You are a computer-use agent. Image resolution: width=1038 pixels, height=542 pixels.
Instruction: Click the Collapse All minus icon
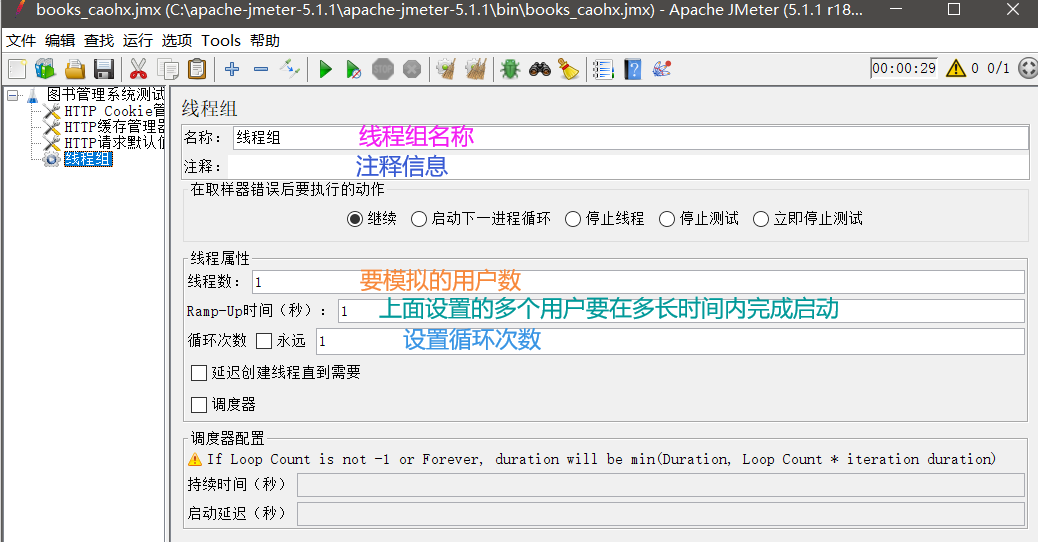point(261,69)
